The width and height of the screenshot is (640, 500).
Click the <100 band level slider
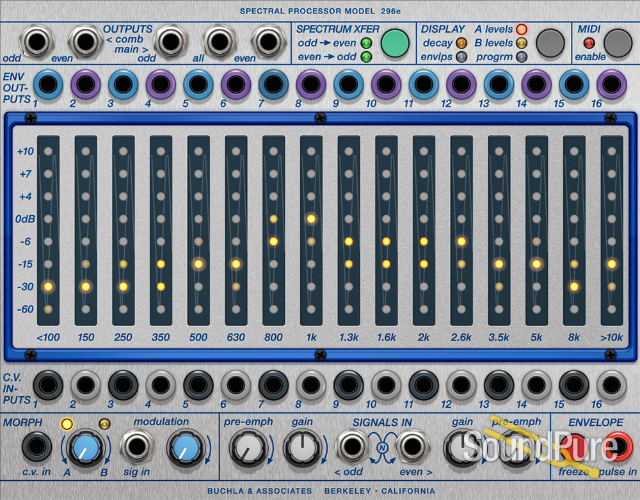pos(48,230)
